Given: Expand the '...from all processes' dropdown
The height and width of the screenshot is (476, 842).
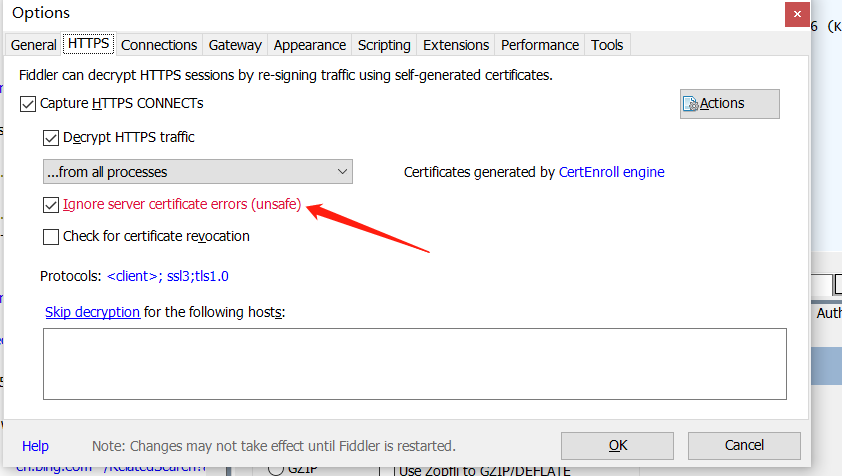Looking at the screenshot, I should [x=197, y=172].
